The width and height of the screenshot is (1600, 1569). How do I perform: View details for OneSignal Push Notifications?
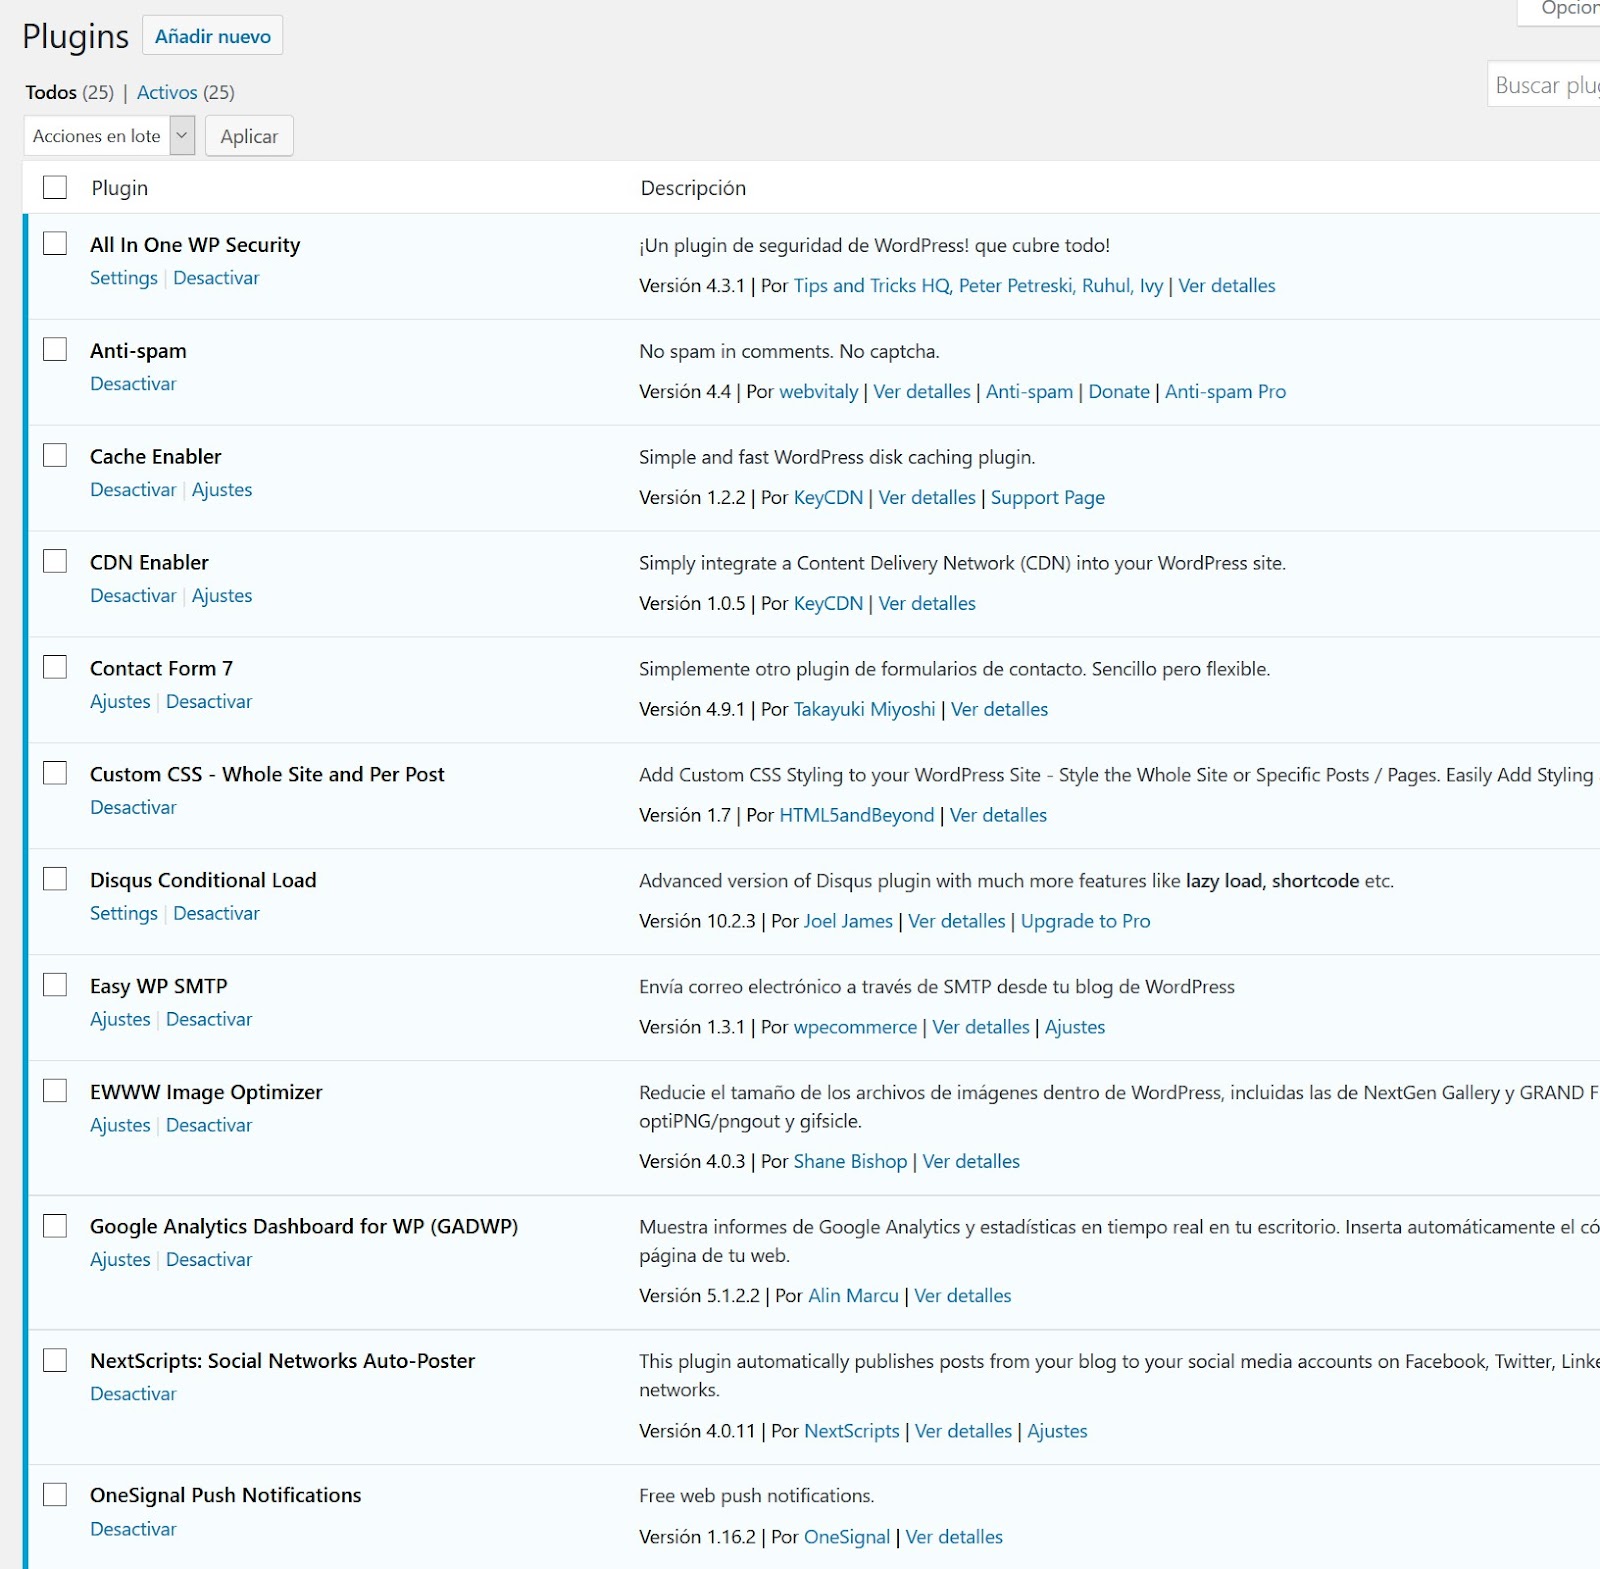click(954, 1538)
